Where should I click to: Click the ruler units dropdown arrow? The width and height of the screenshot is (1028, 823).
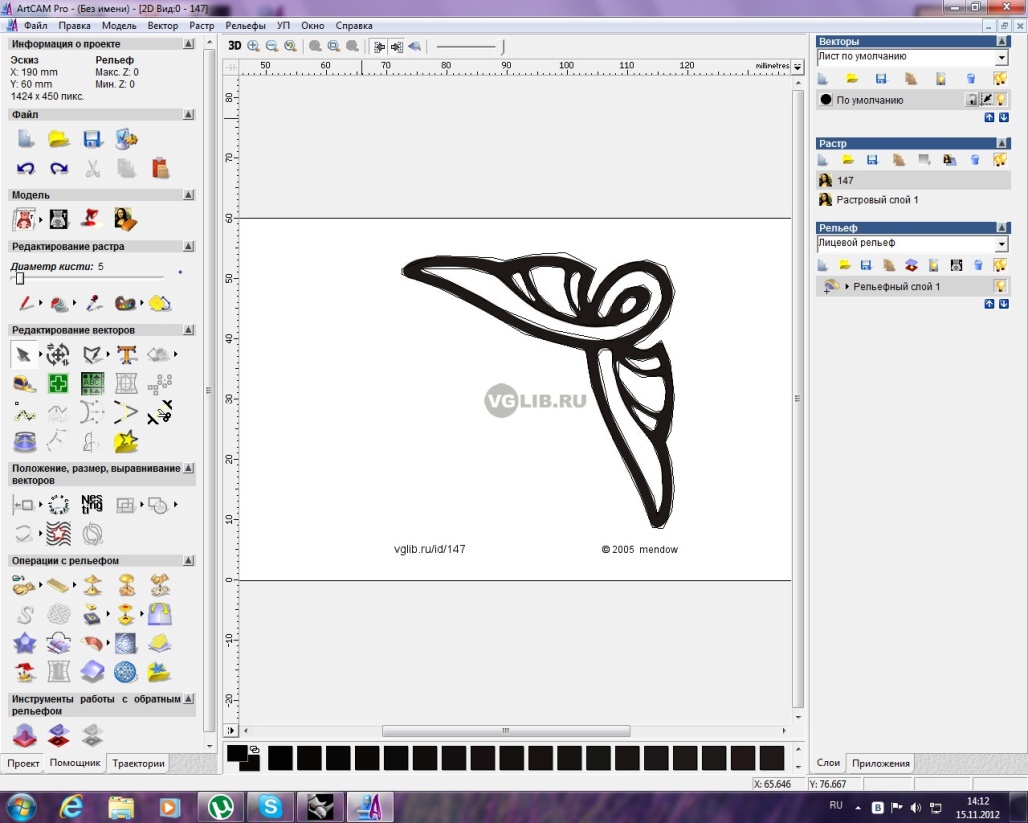tap(797, 66)
